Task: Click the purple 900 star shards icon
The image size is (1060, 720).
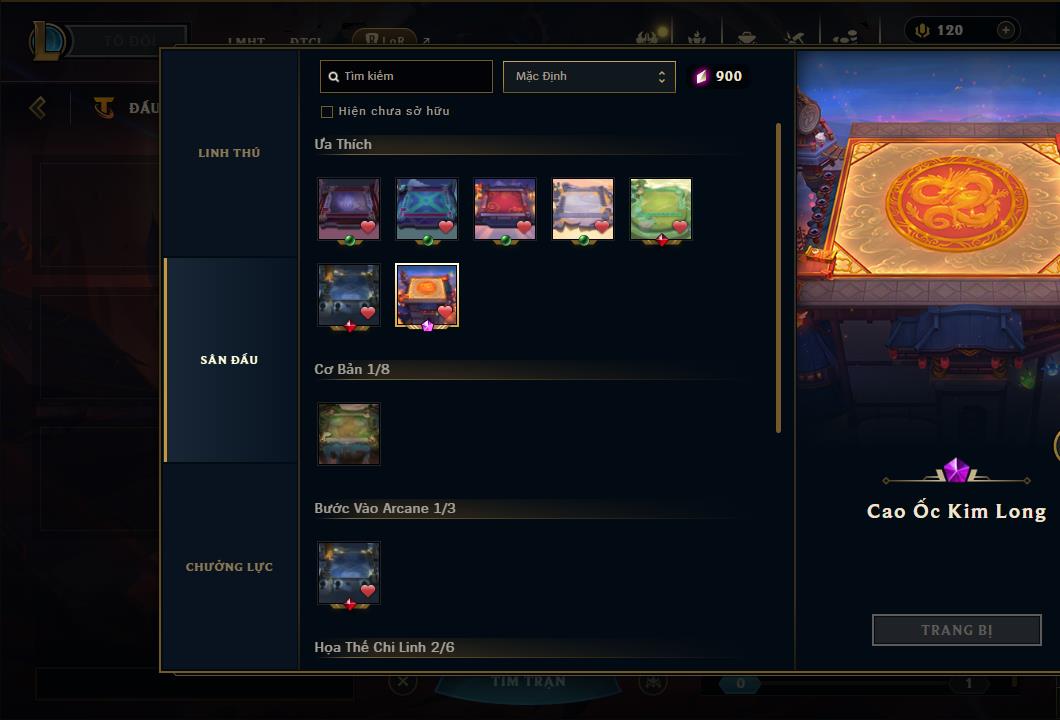Action: point(701,76)
